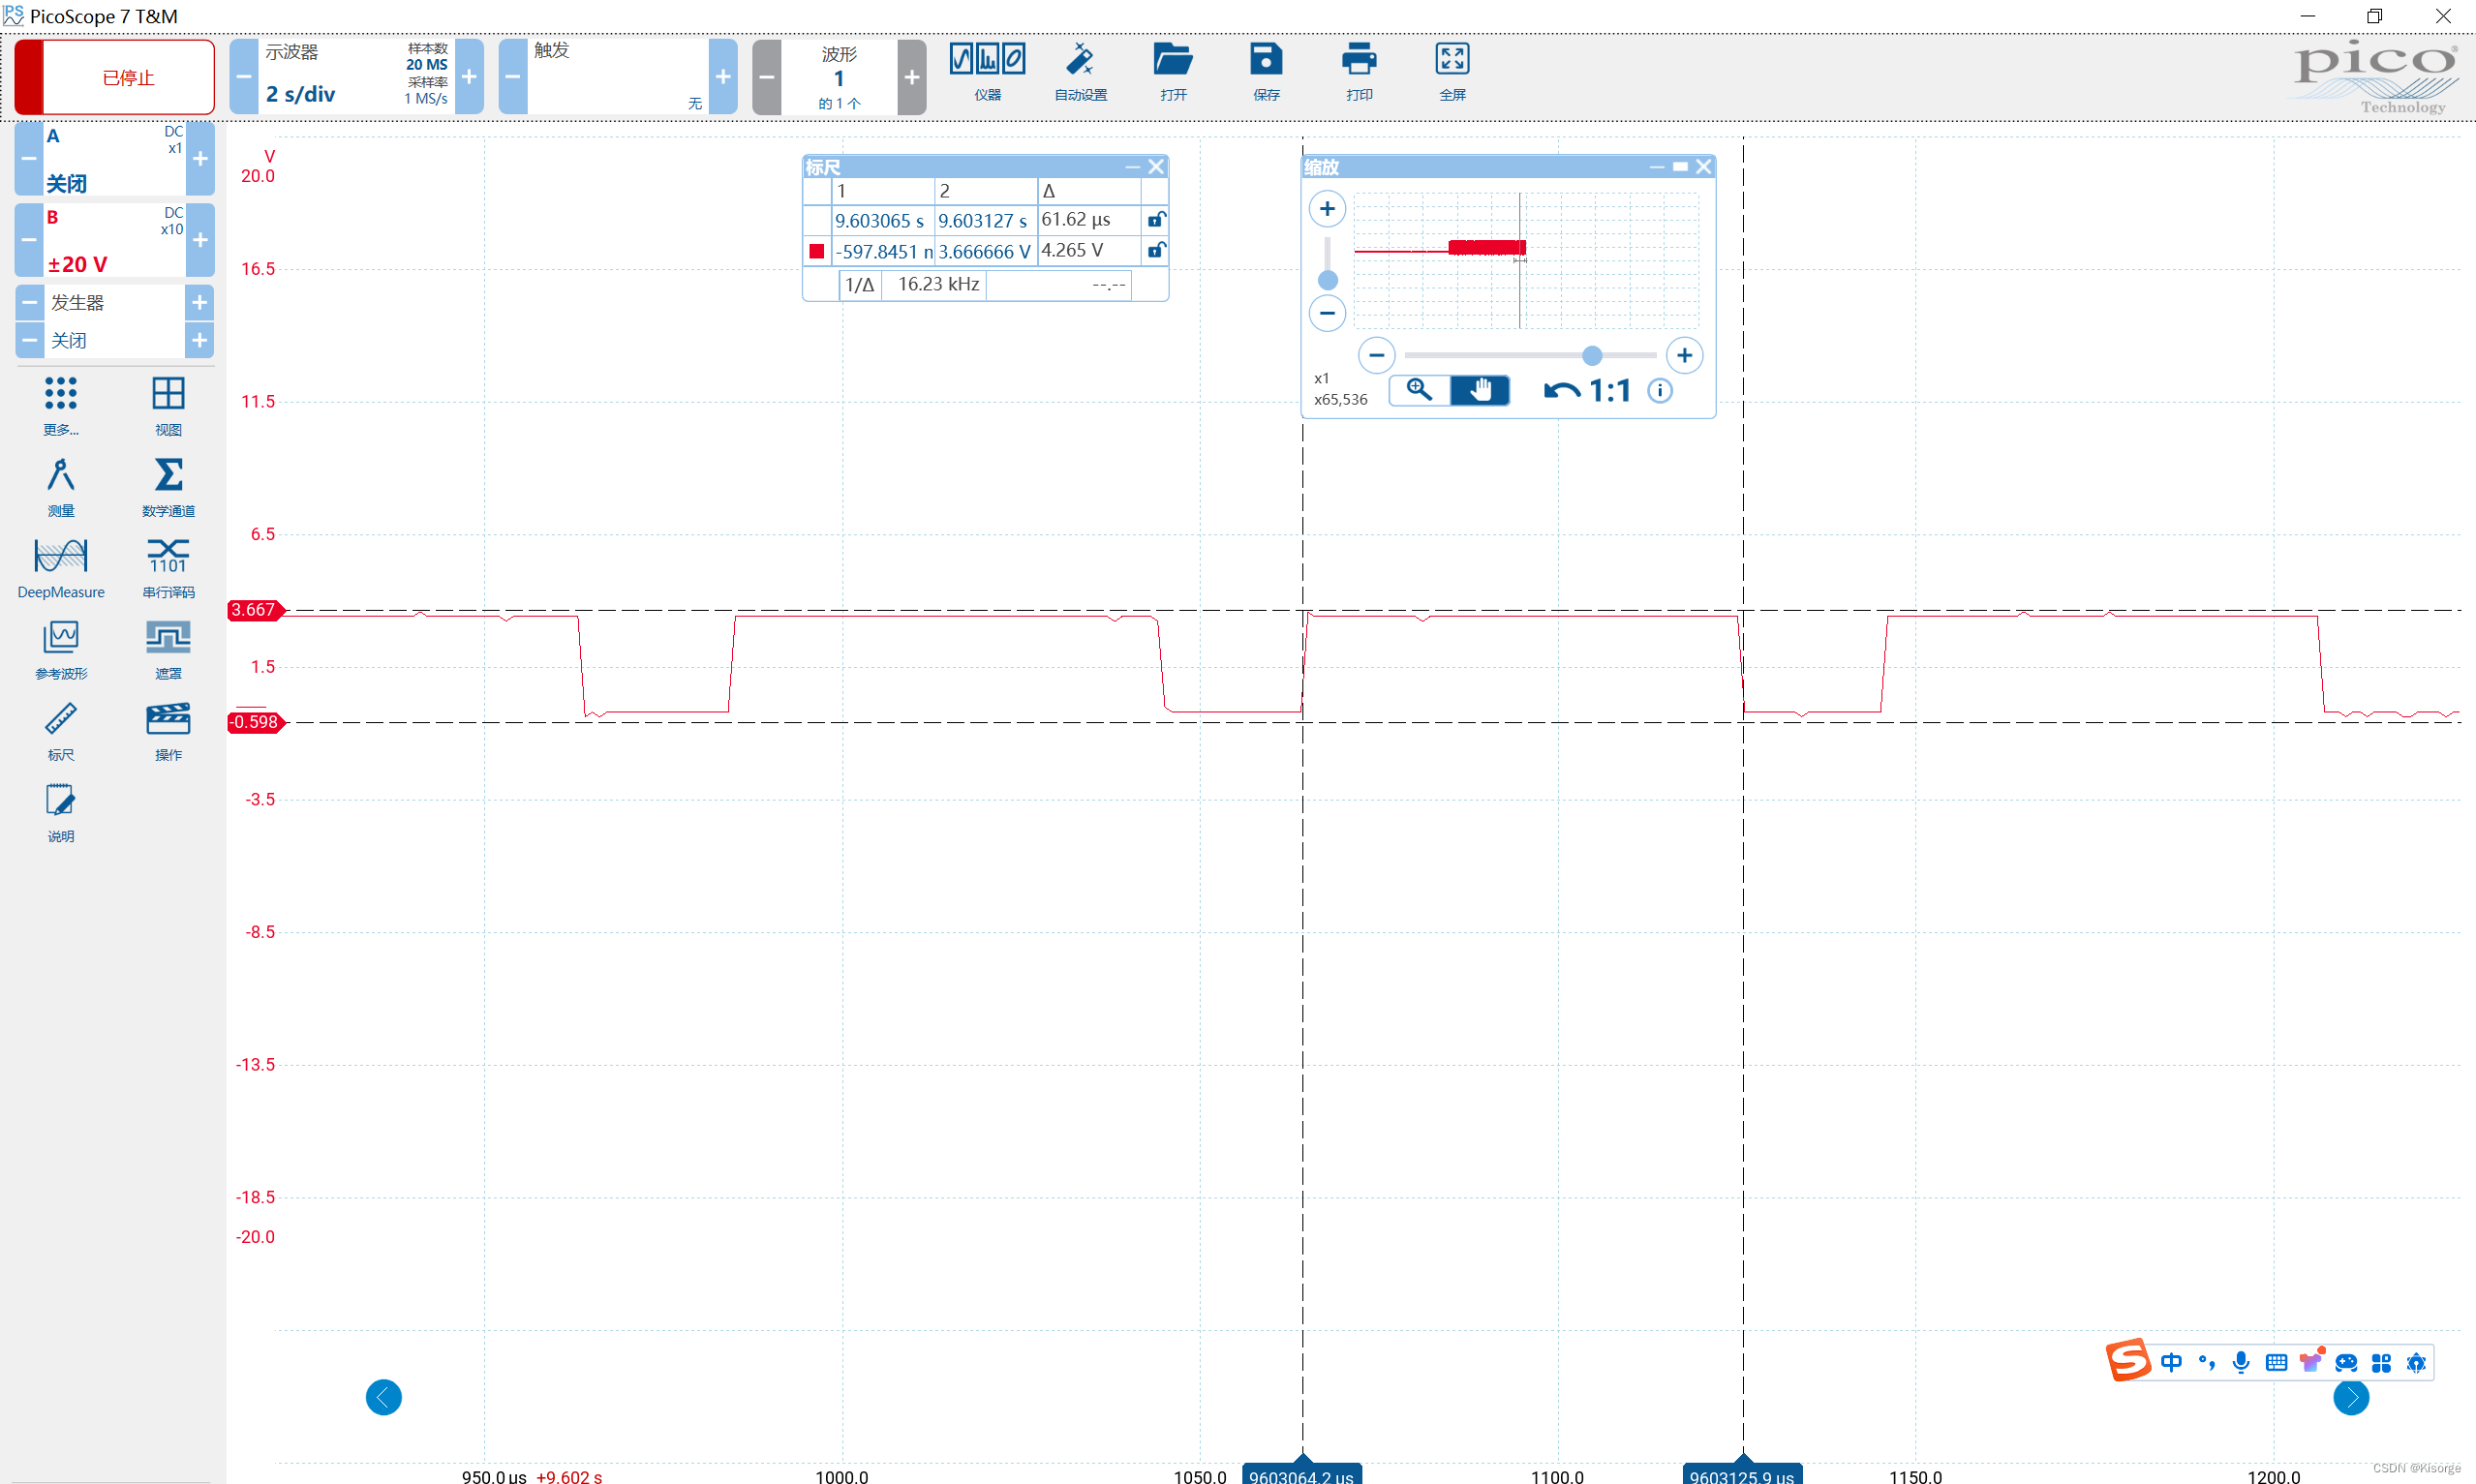This screenshot has height=1484, width=2476.
Task: Open the Math channels tool
Action: point(168,487)
